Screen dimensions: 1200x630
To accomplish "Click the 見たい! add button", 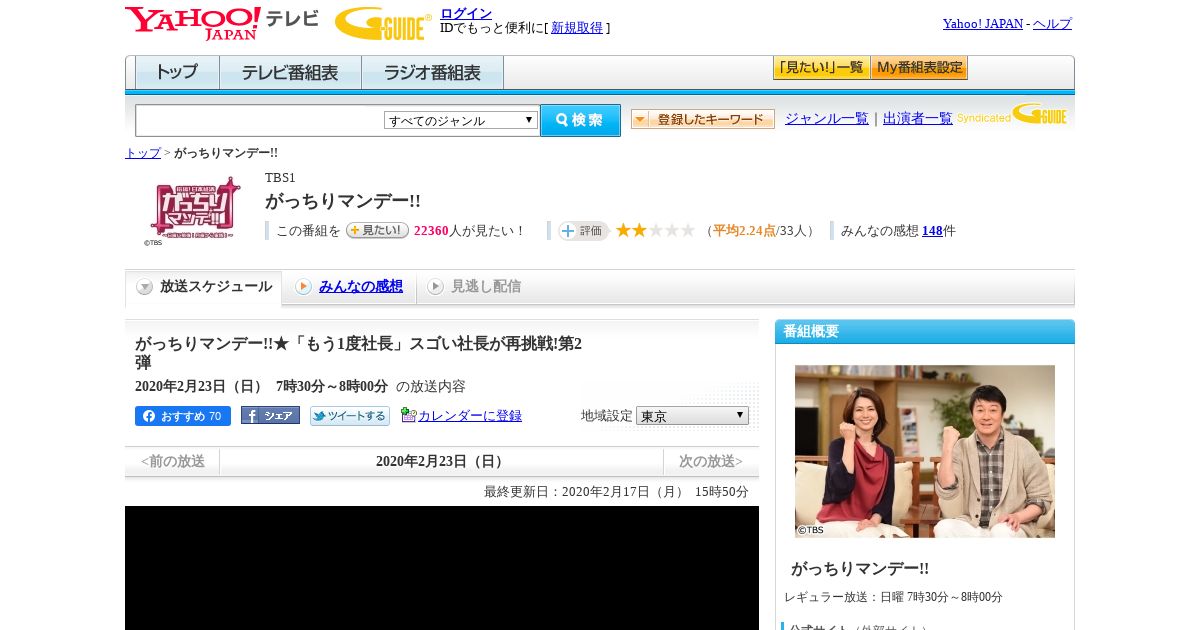I will coord(377,230).
